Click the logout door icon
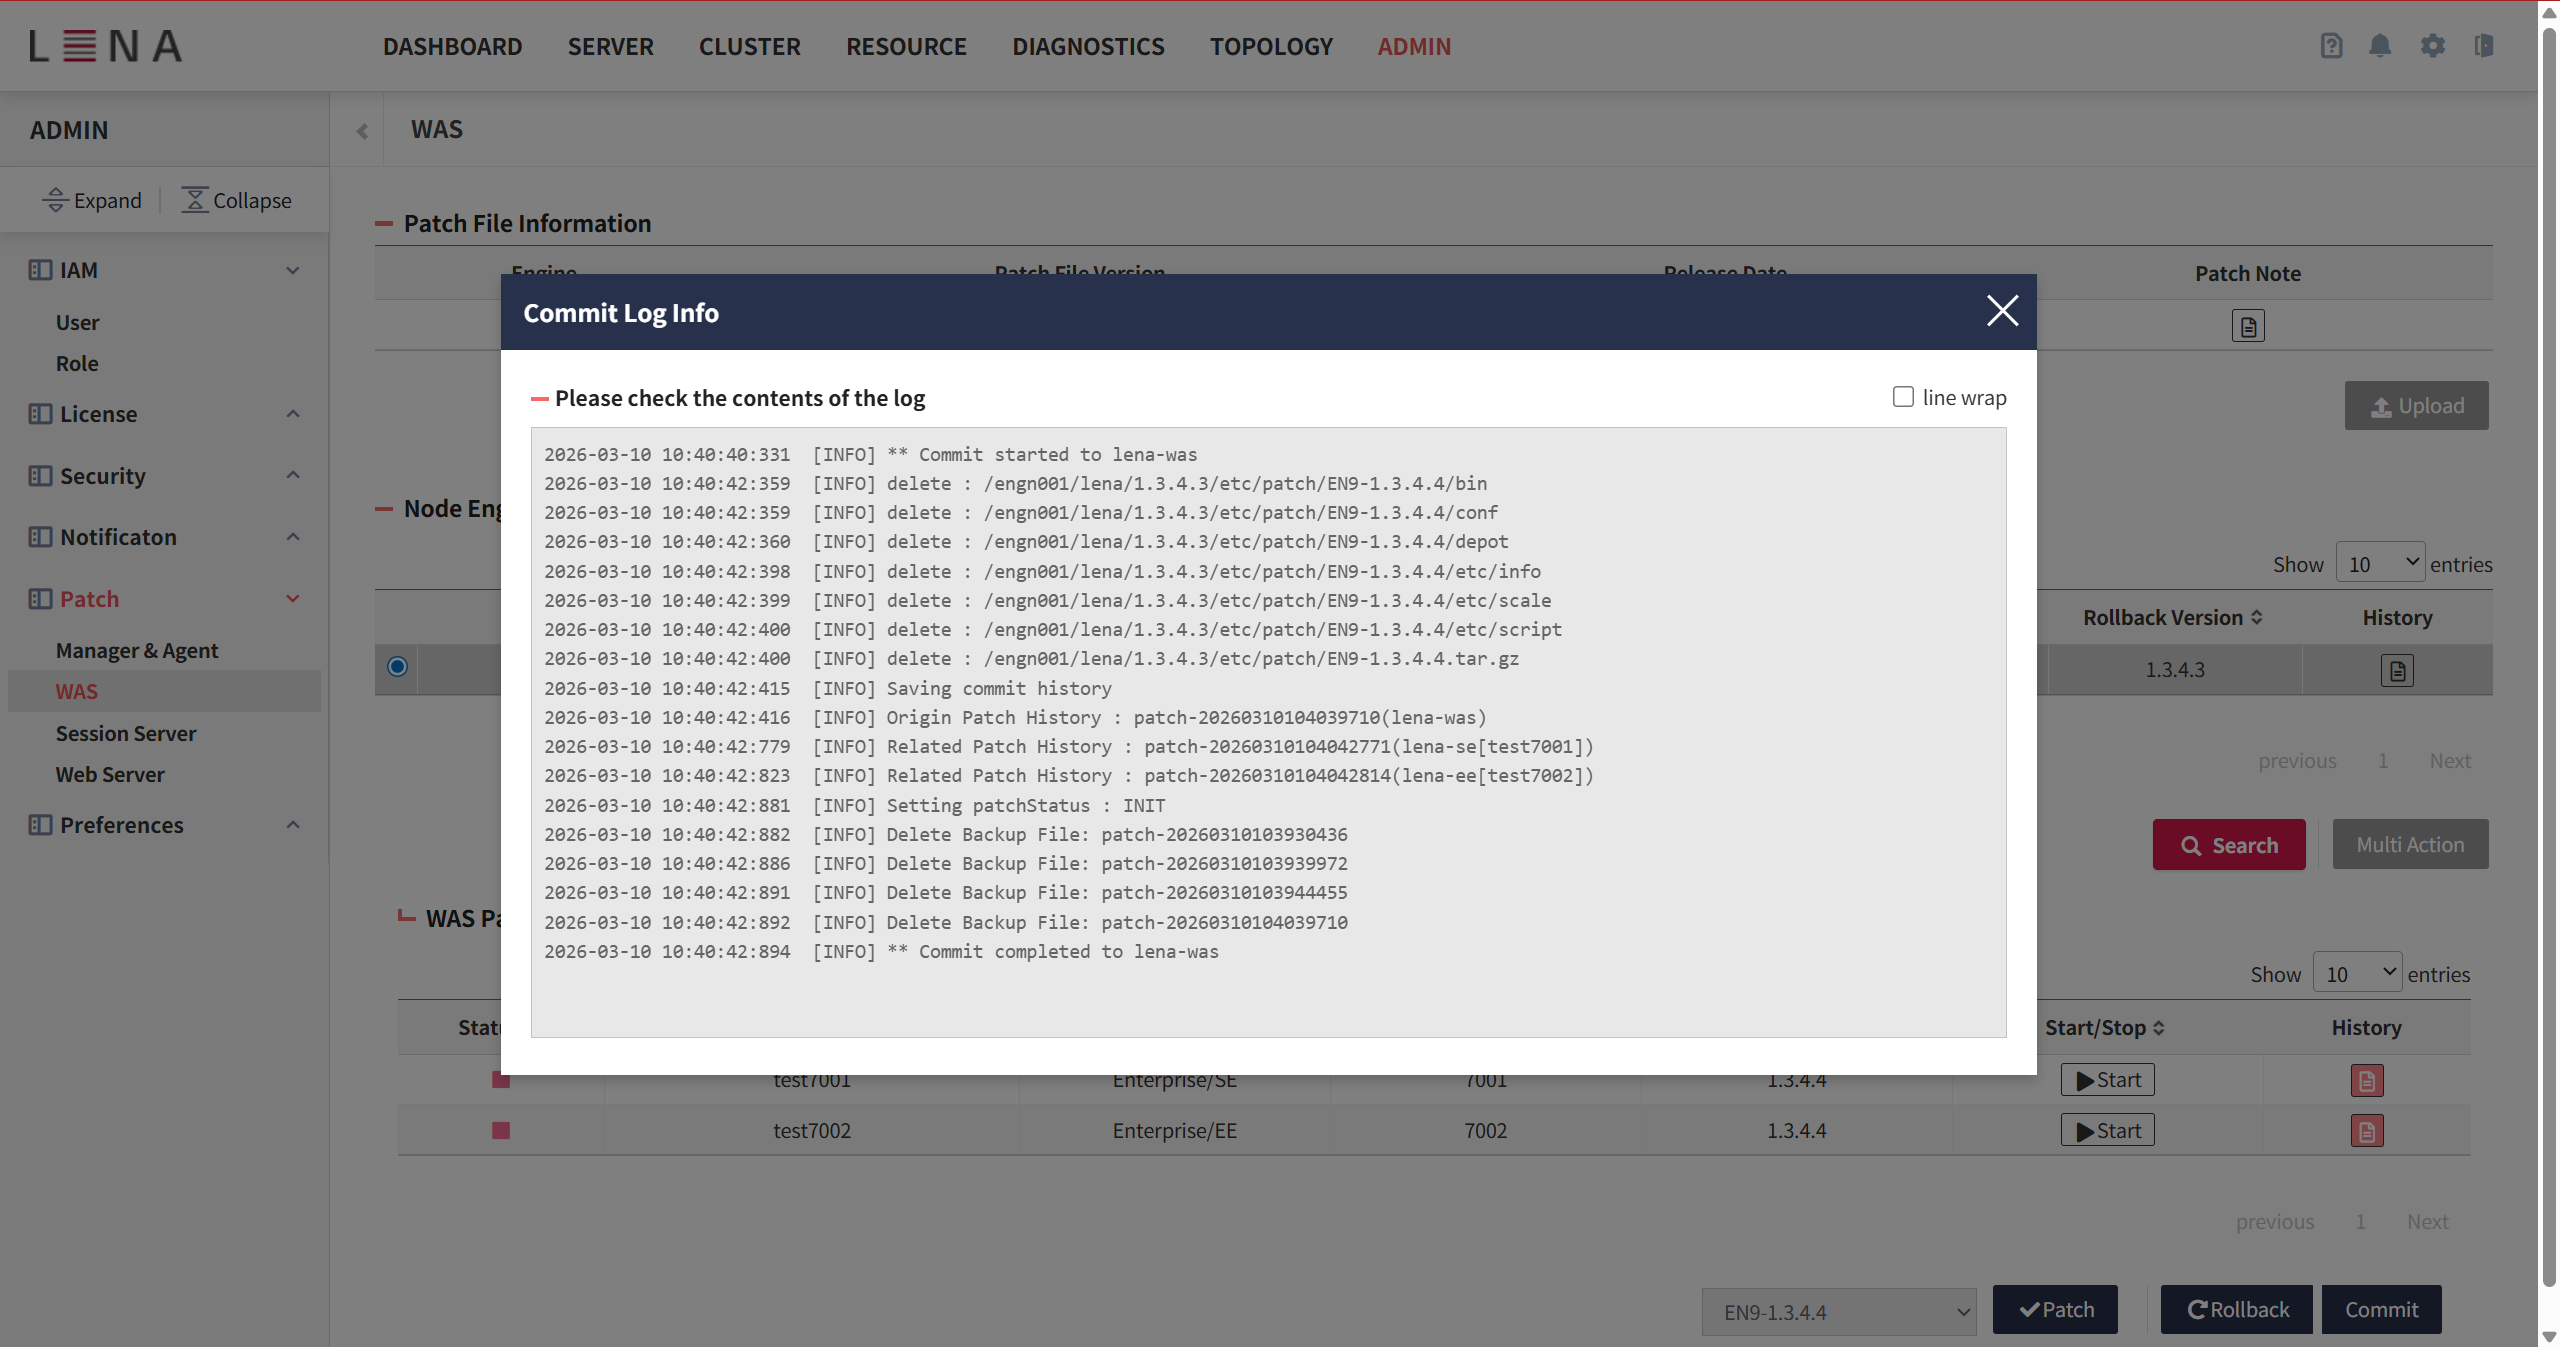Image resolution: width=2560 pixels, height=1347 pixels. tap(2484, 46)
